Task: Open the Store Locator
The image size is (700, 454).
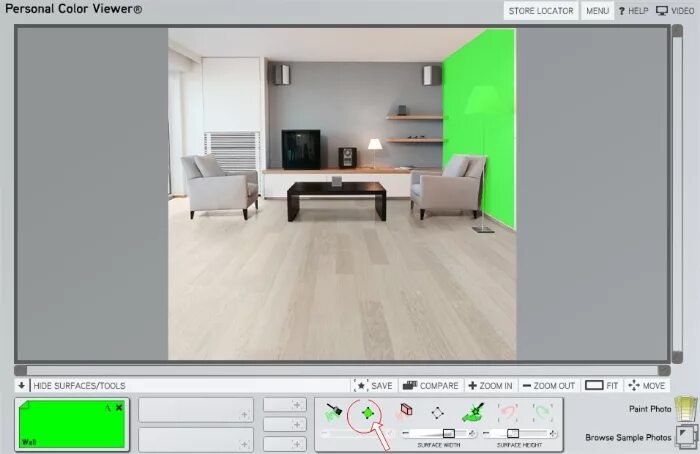Action: [541, 11]
